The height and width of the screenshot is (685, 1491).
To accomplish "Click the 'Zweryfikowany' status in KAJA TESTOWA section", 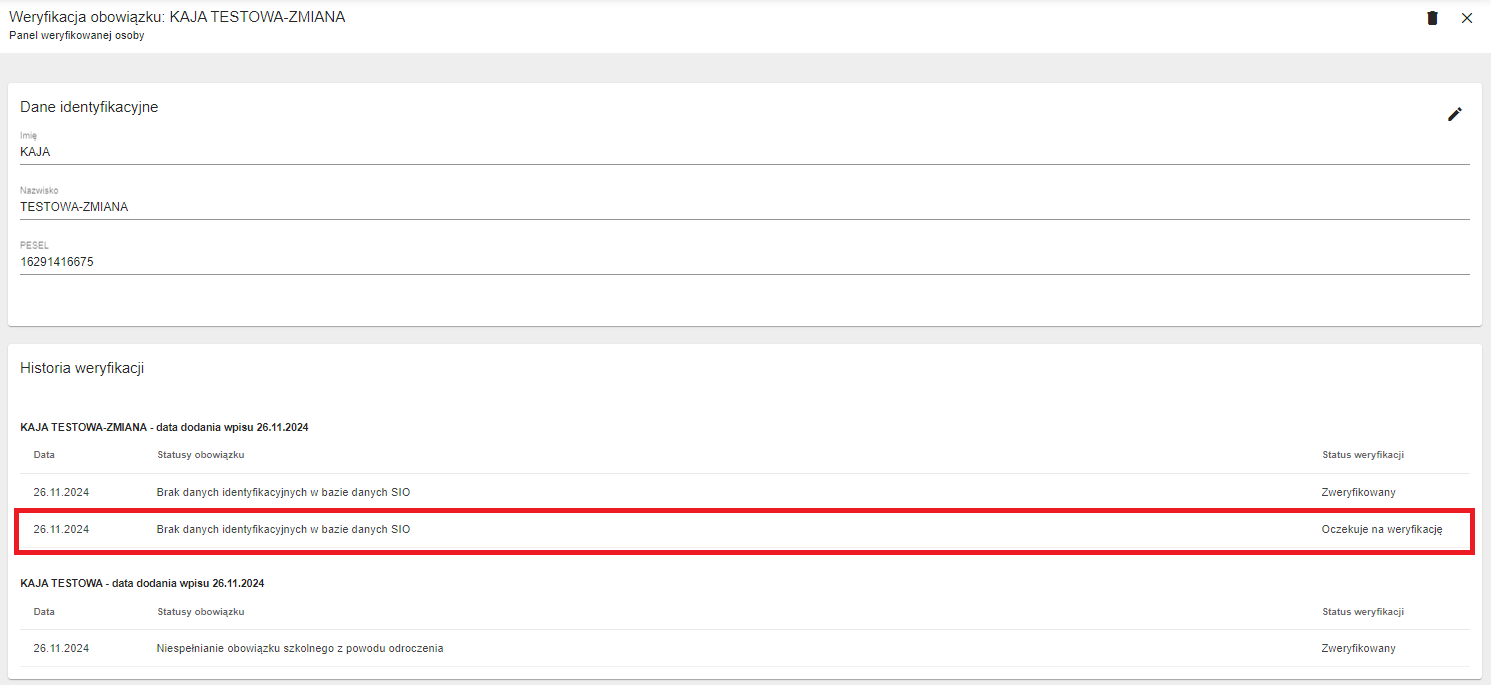I will click(x=1358, y=648).
